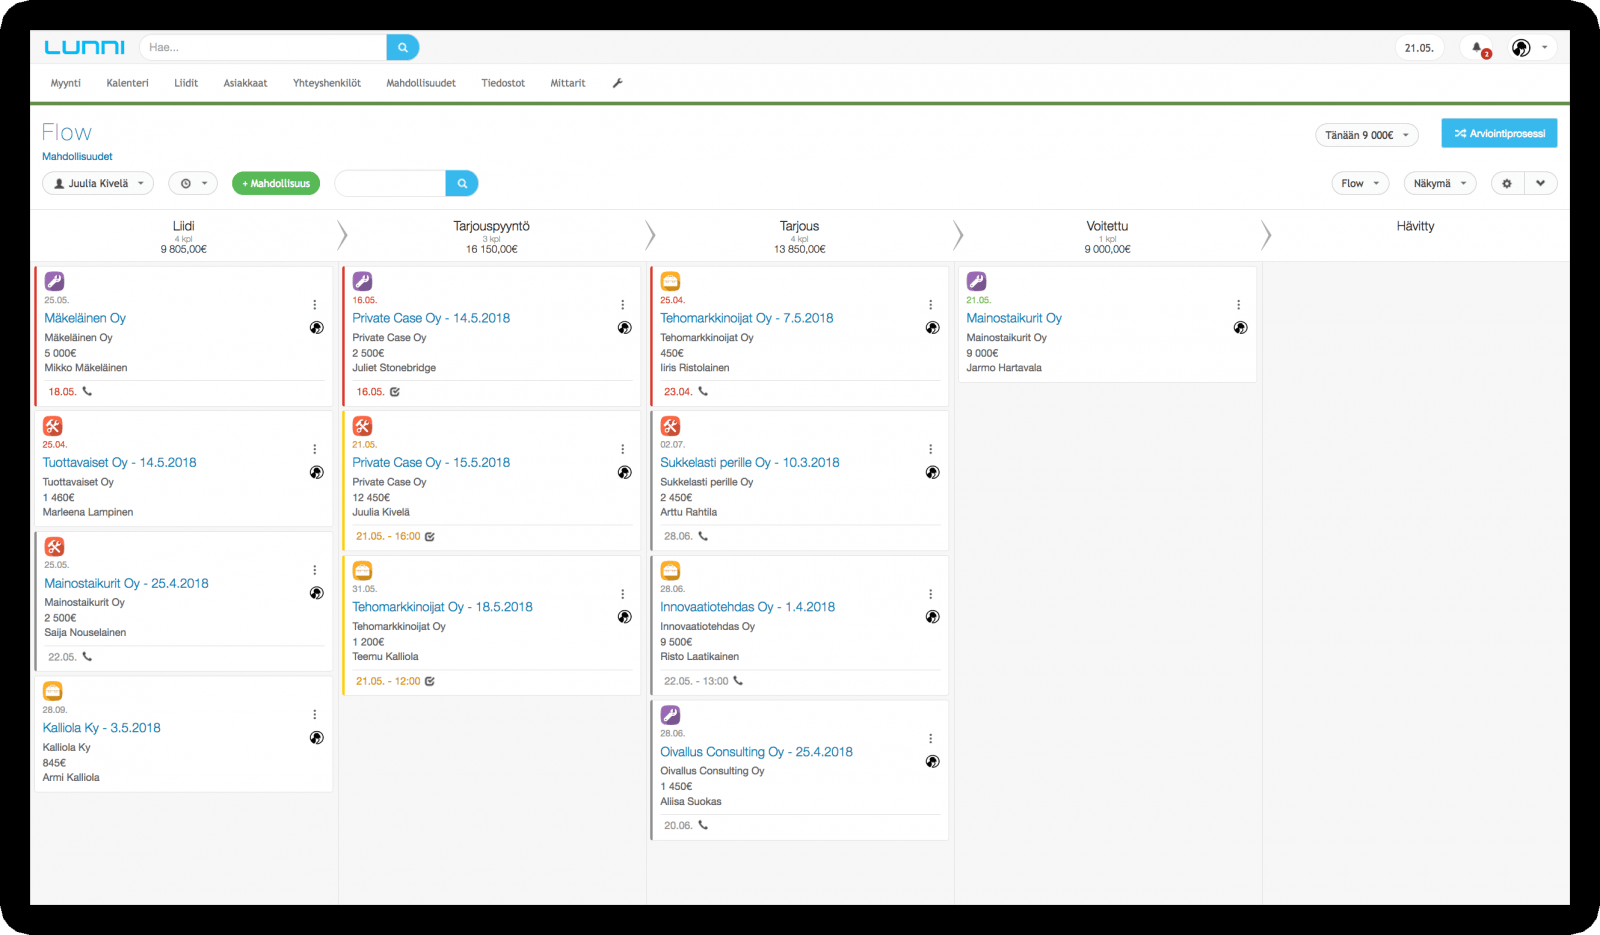
Task: Open three-dot menu on Oivallus Consulting card
Action: coord(930,738)
